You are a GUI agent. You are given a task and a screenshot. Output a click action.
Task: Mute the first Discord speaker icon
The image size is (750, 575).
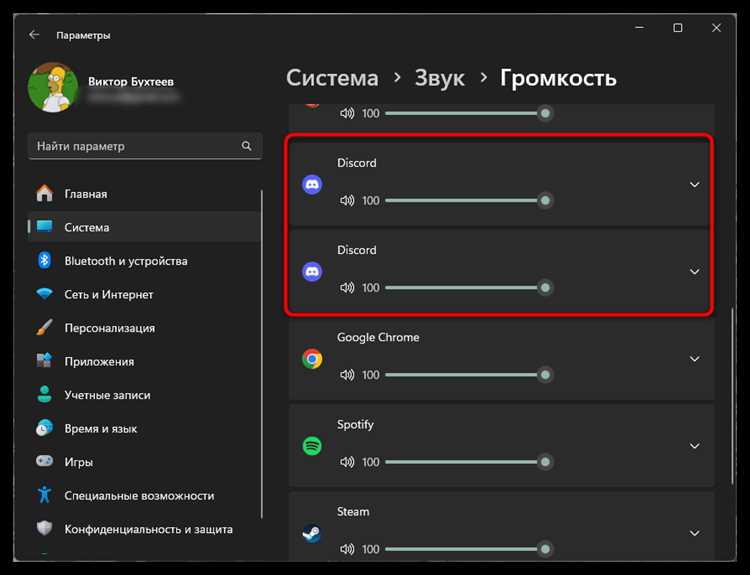click(347, 200)
